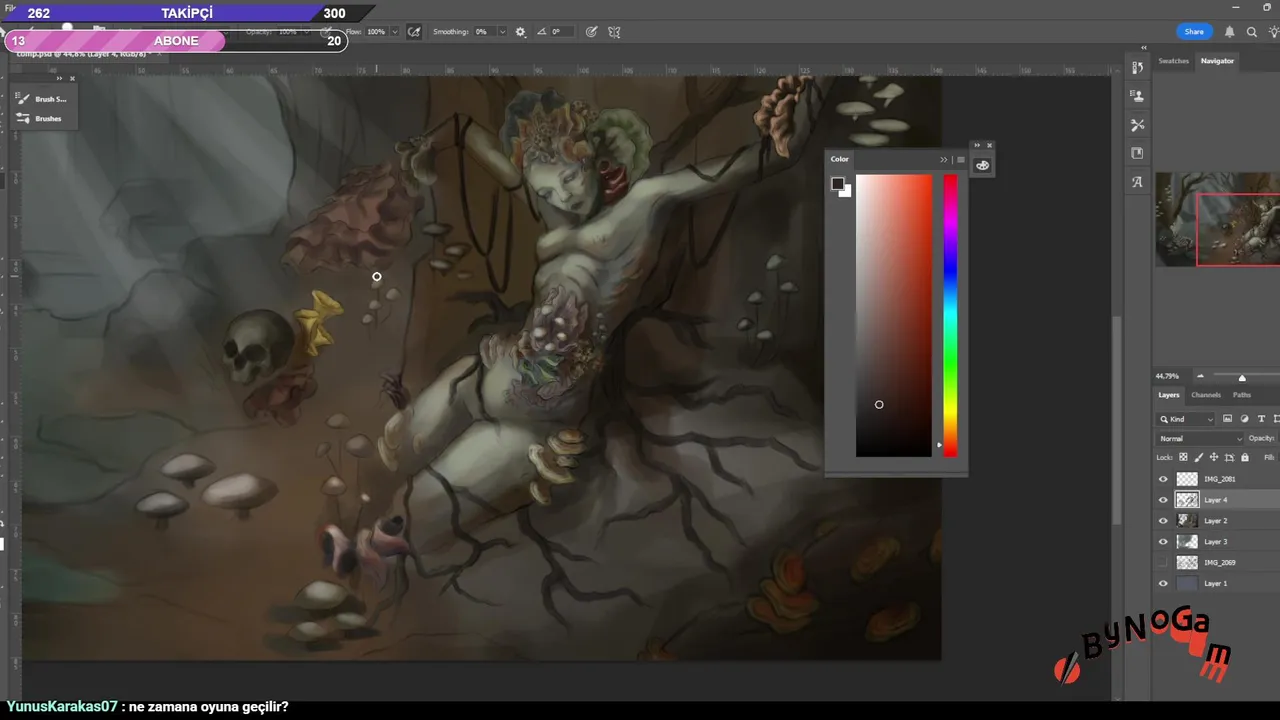Image resolution: width=1280 pixels, height=720 pixels.
Task: Select Layer 1 in the layers list
Action: pos(1217,584)
